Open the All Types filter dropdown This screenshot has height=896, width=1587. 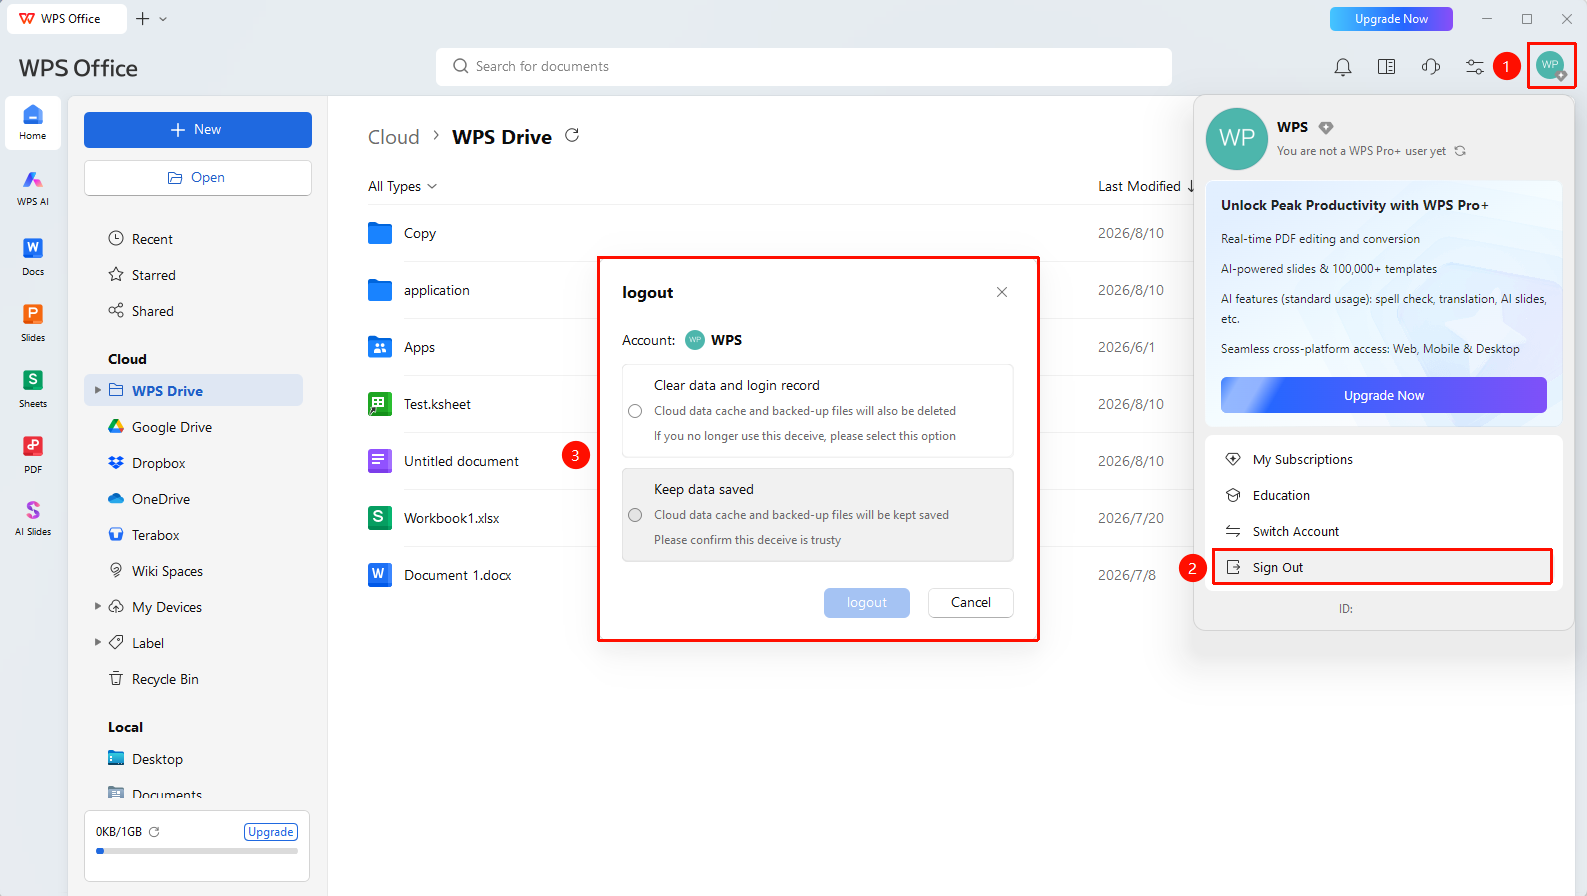402,186
